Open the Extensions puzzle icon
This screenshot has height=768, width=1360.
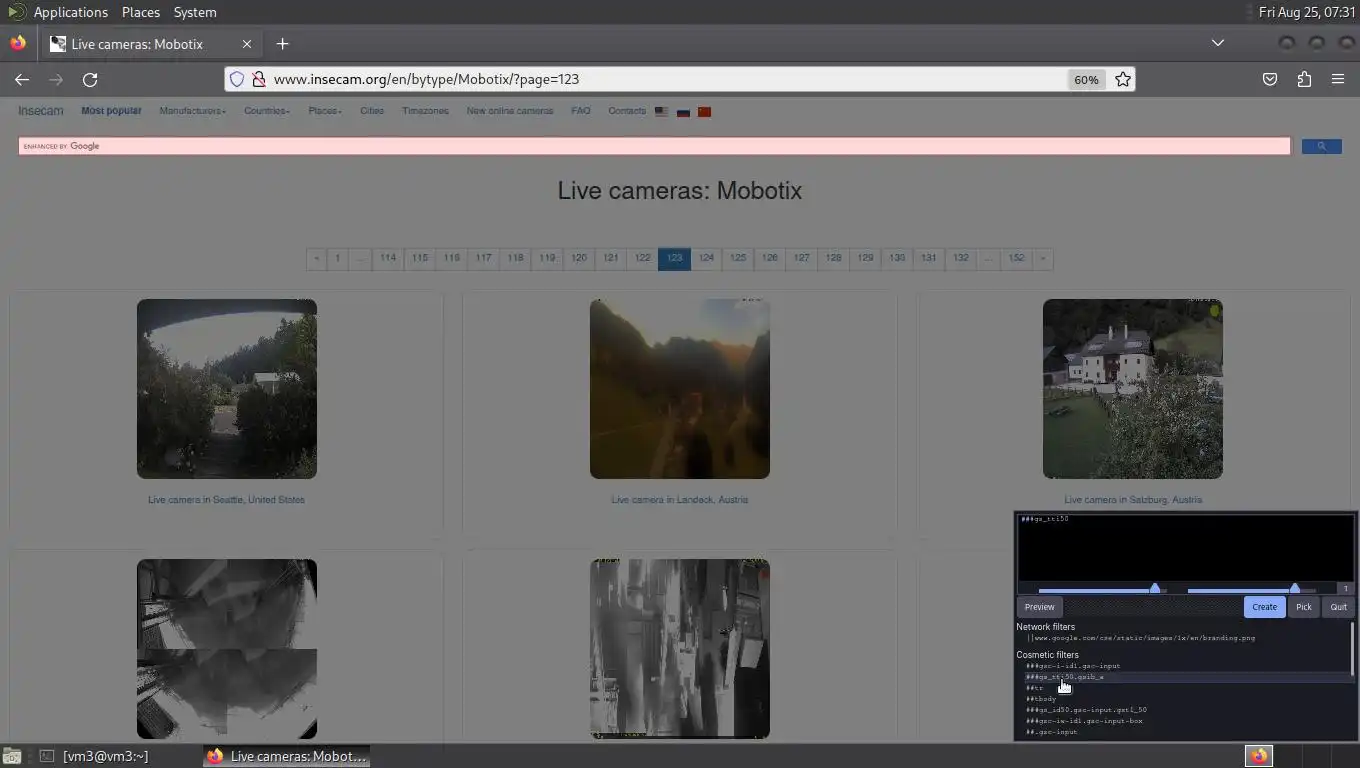pos(1304,79)
